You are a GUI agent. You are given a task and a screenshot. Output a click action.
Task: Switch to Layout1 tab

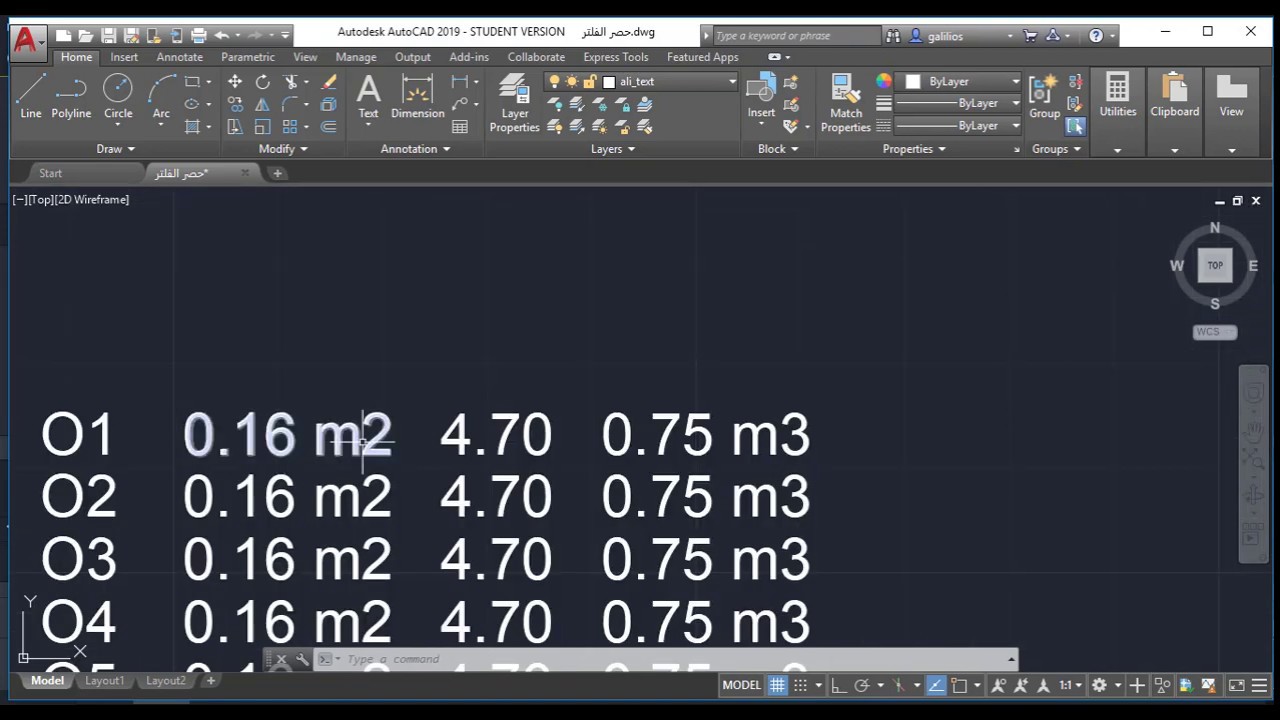point(104,681)
